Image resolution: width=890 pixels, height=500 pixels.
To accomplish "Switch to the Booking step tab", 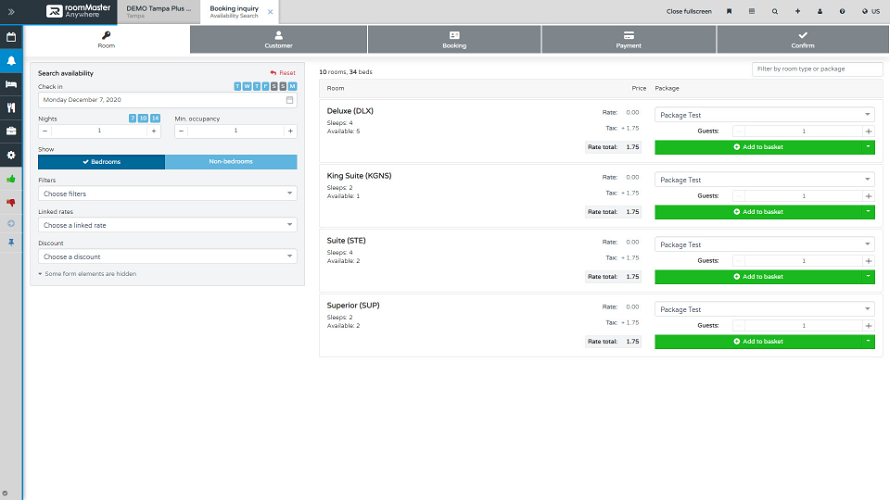I will 454,40.
